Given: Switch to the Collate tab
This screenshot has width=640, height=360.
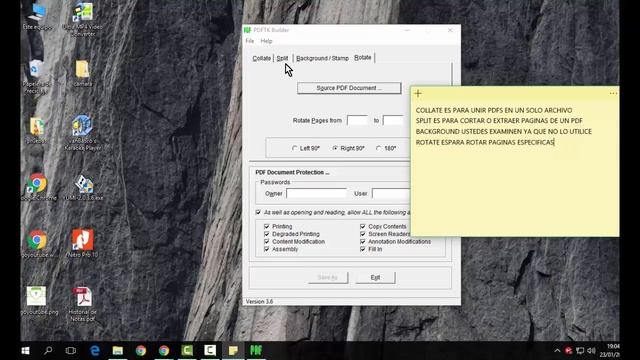Looking at the screenshot, I should [262, 58].
